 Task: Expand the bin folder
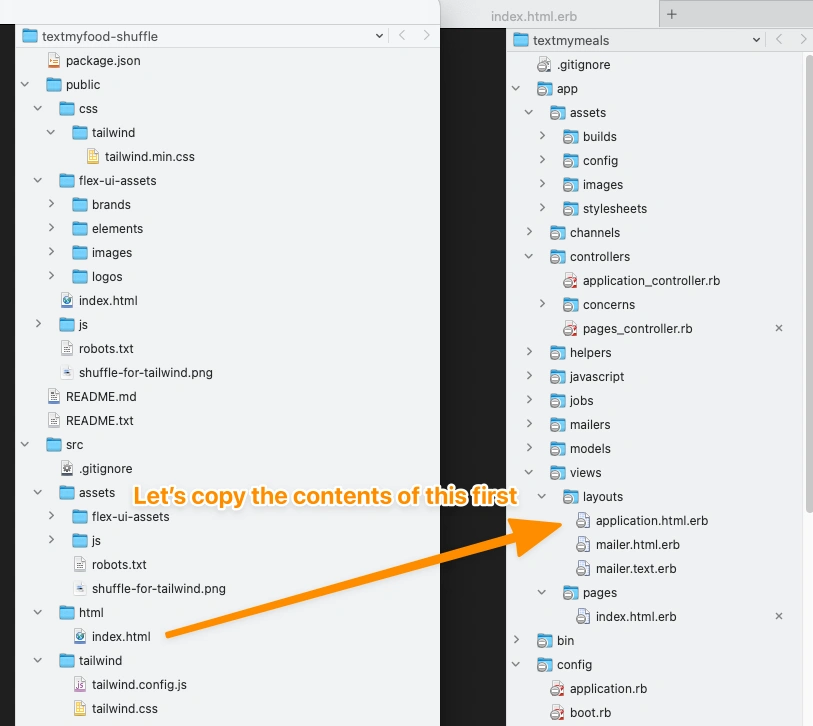516,641
